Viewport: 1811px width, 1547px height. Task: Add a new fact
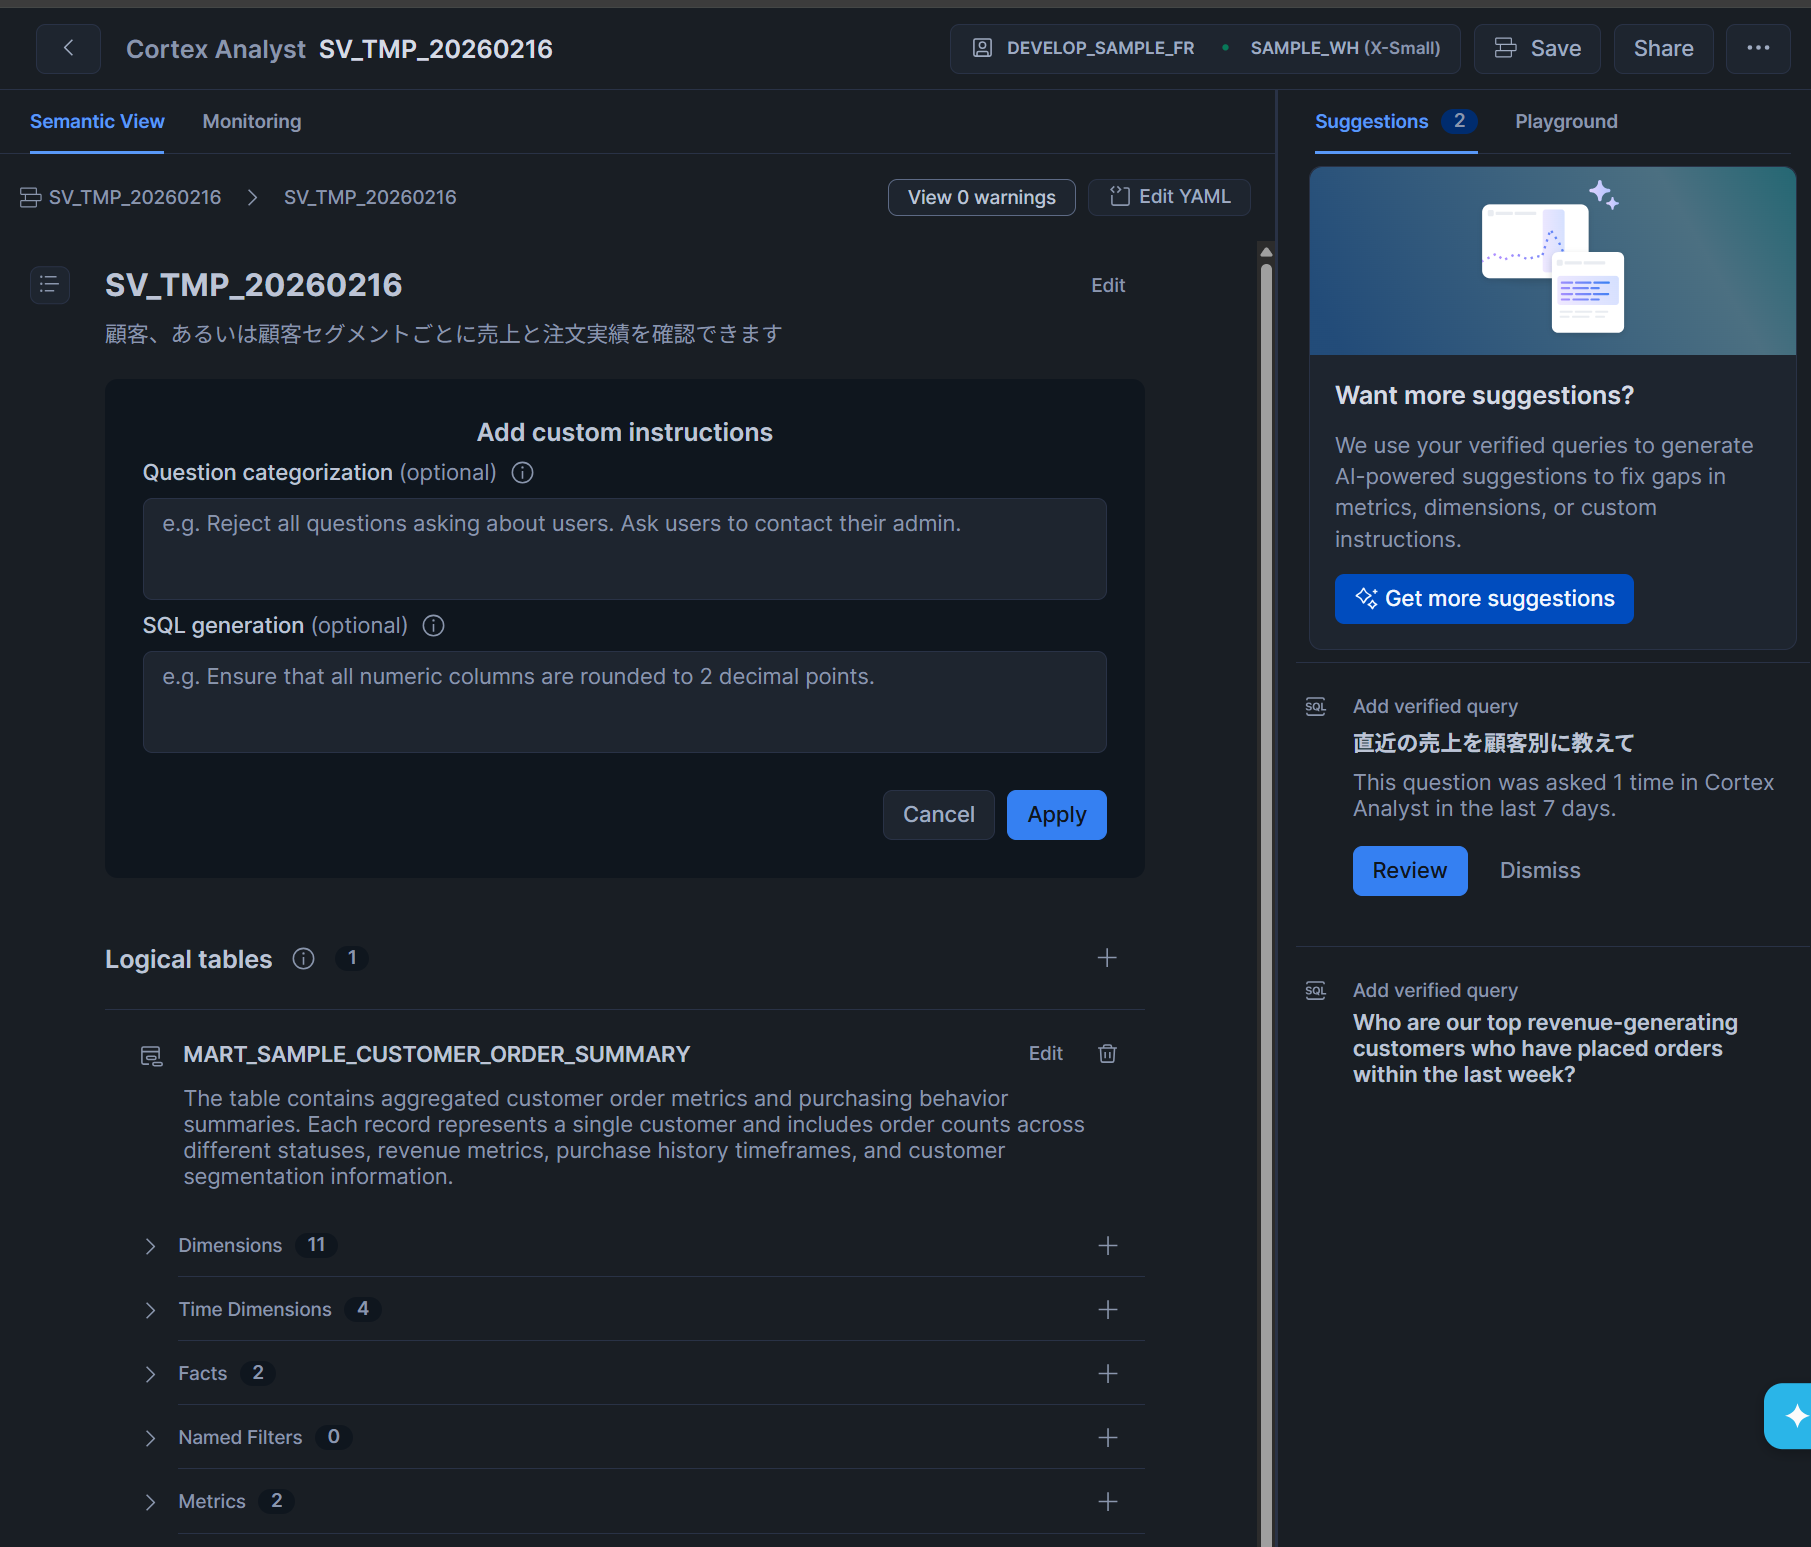(1107, 1374)
